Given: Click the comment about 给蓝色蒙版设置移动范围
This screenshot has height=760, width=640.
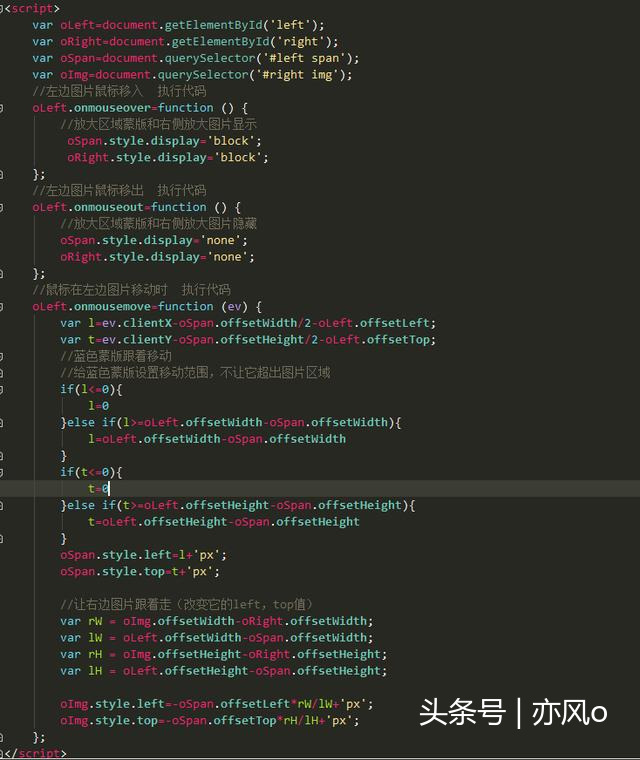Looking at the screenshot, I should tap(195, 373).
